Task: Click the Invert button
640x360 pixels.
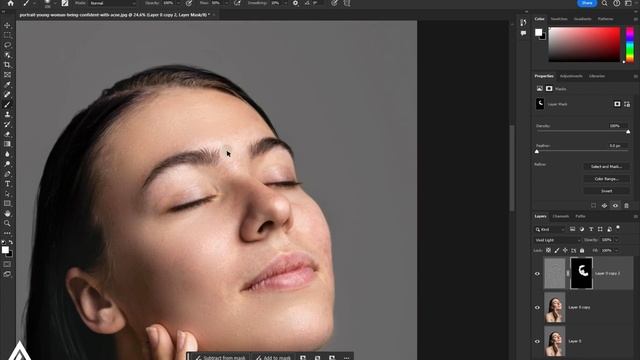Action: click(607, 191)
